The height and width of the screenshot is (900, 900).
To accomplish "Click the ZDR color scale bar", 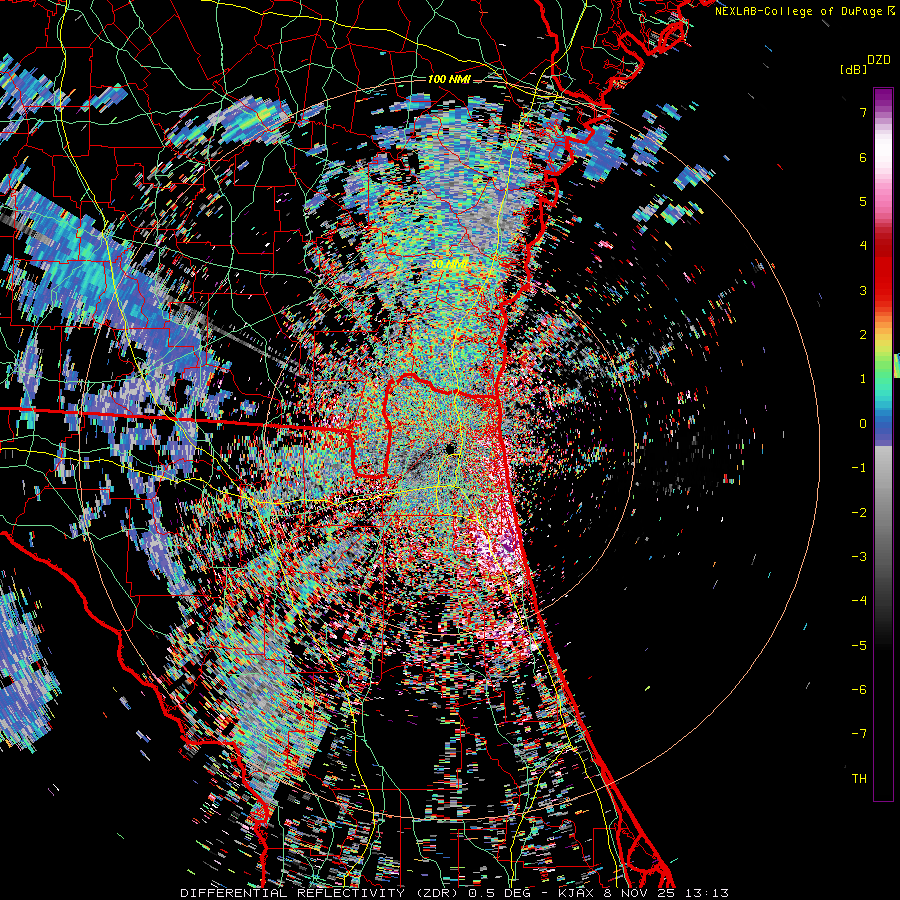I will [x=883, y=444].
